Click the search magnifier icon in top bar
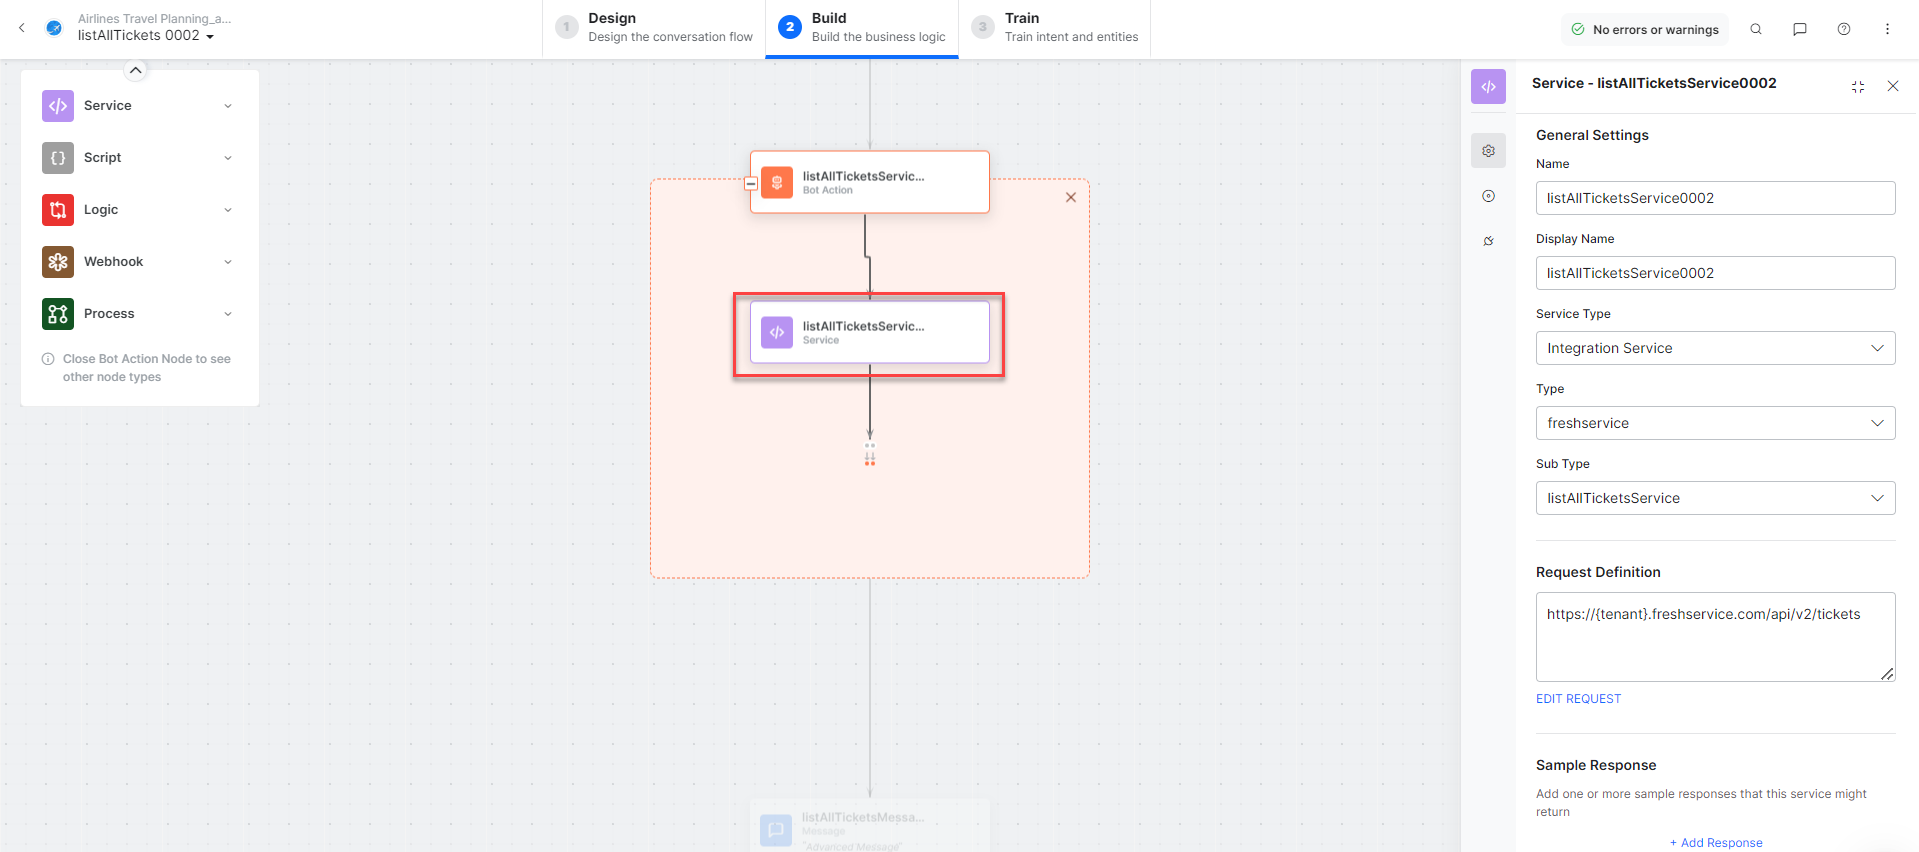Screen dimensions: 1919x852 tap(1755, 29)
